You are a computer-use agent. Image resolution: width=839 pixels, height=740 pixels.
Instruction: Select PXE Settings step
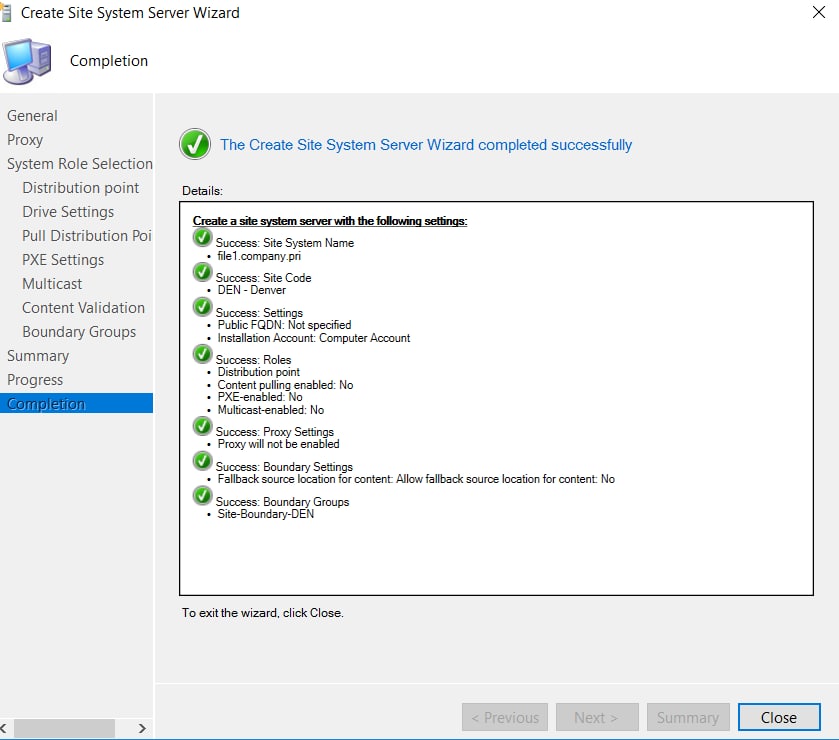click(63, 260)
